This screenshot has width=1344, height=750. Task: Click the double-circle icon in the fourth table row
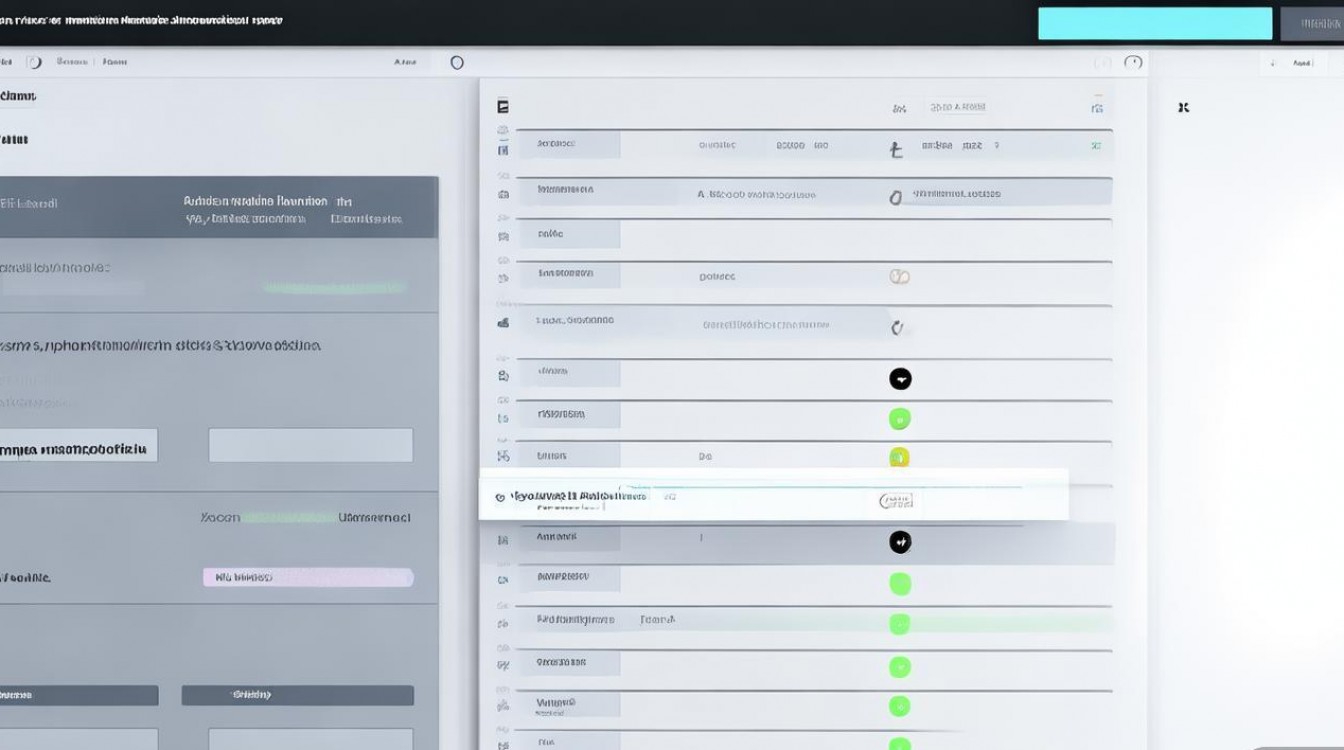[x=899, y=277]
